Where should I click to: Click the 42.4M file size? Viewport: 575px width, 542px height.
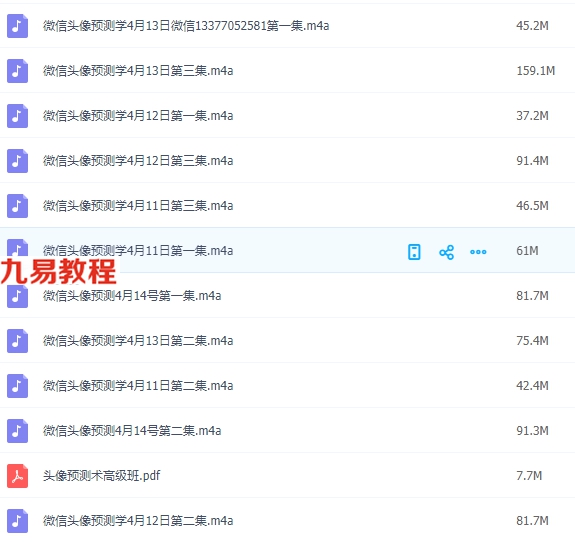(532, 386)
